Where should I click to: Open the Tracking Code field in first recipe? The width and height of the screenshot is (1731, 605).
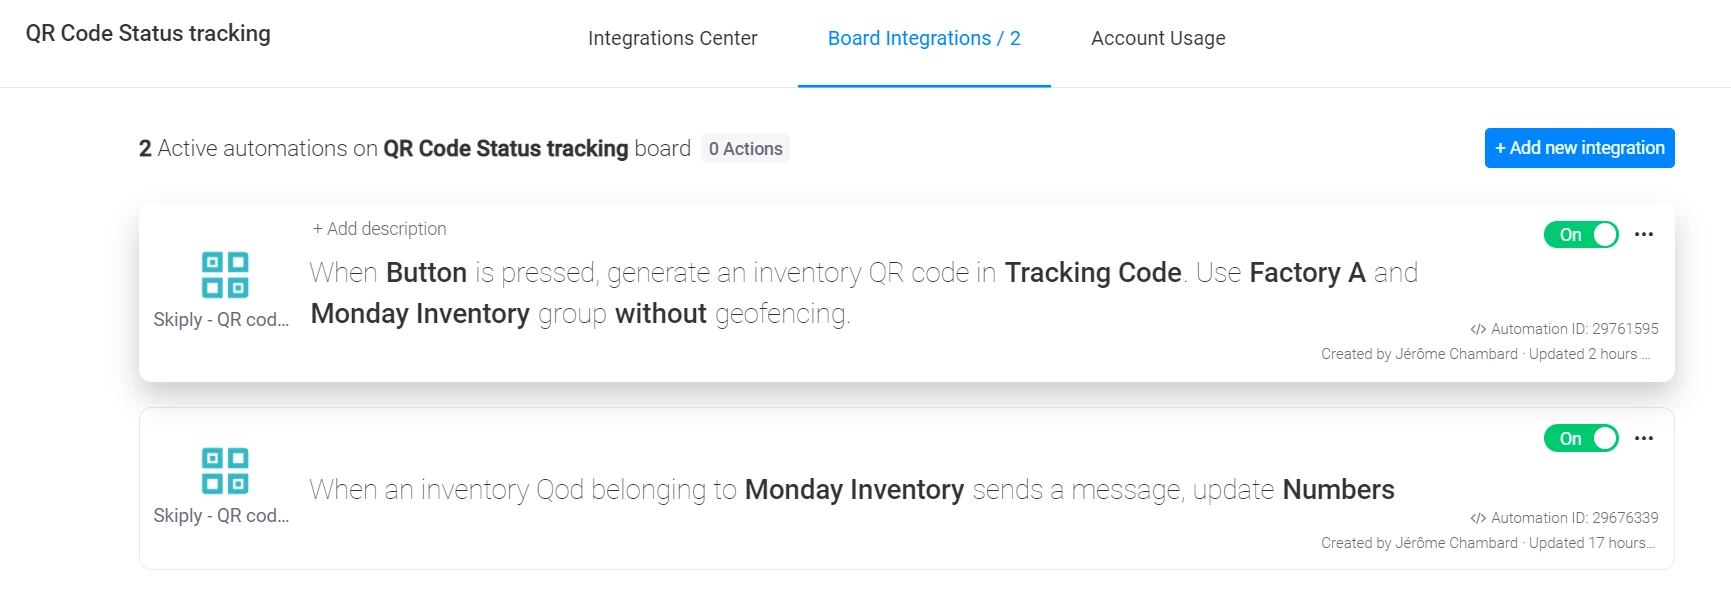(1093, 273)
